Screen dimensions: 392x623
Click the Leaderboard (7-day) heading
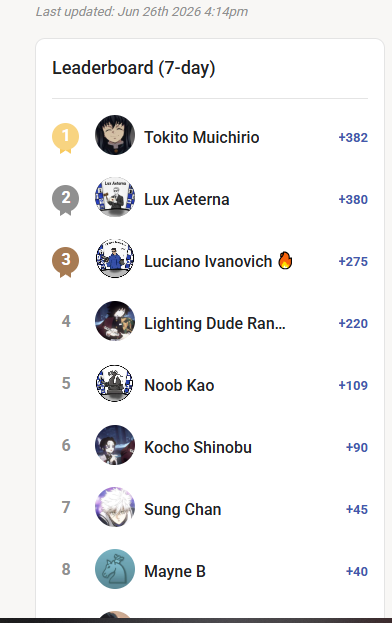tap(133, 68)
